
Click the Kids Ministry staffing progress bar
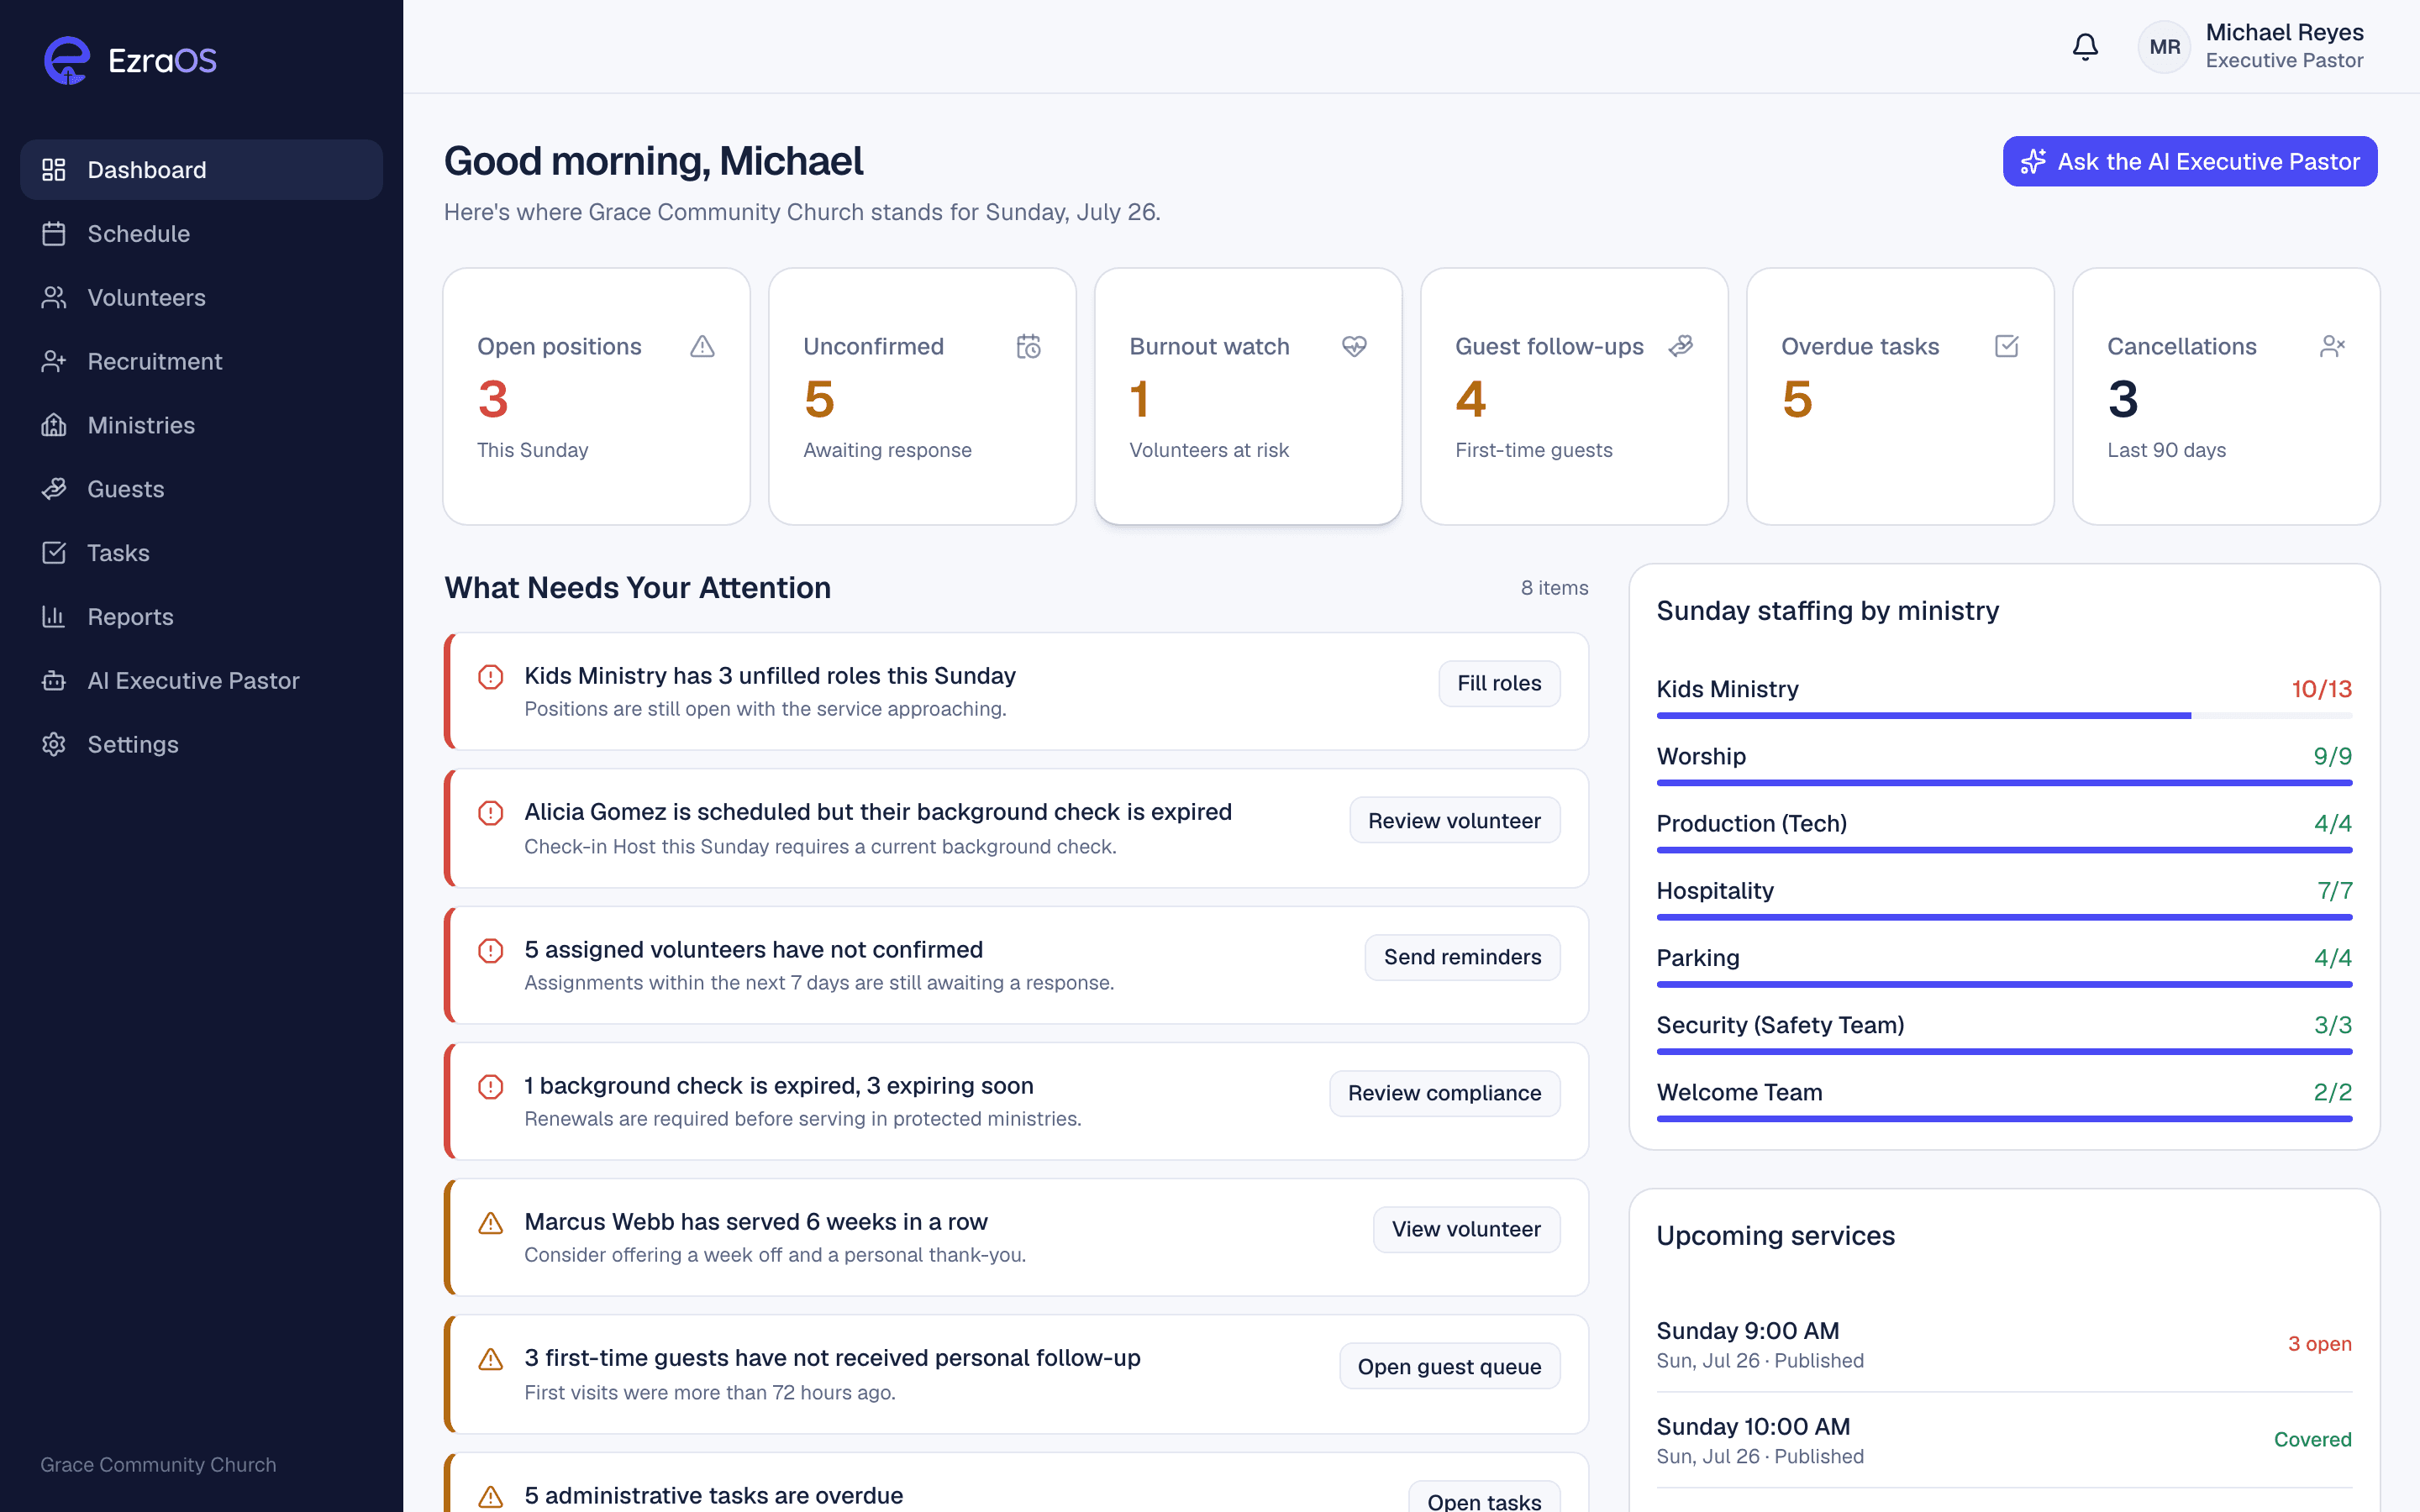click(2004, 715)
